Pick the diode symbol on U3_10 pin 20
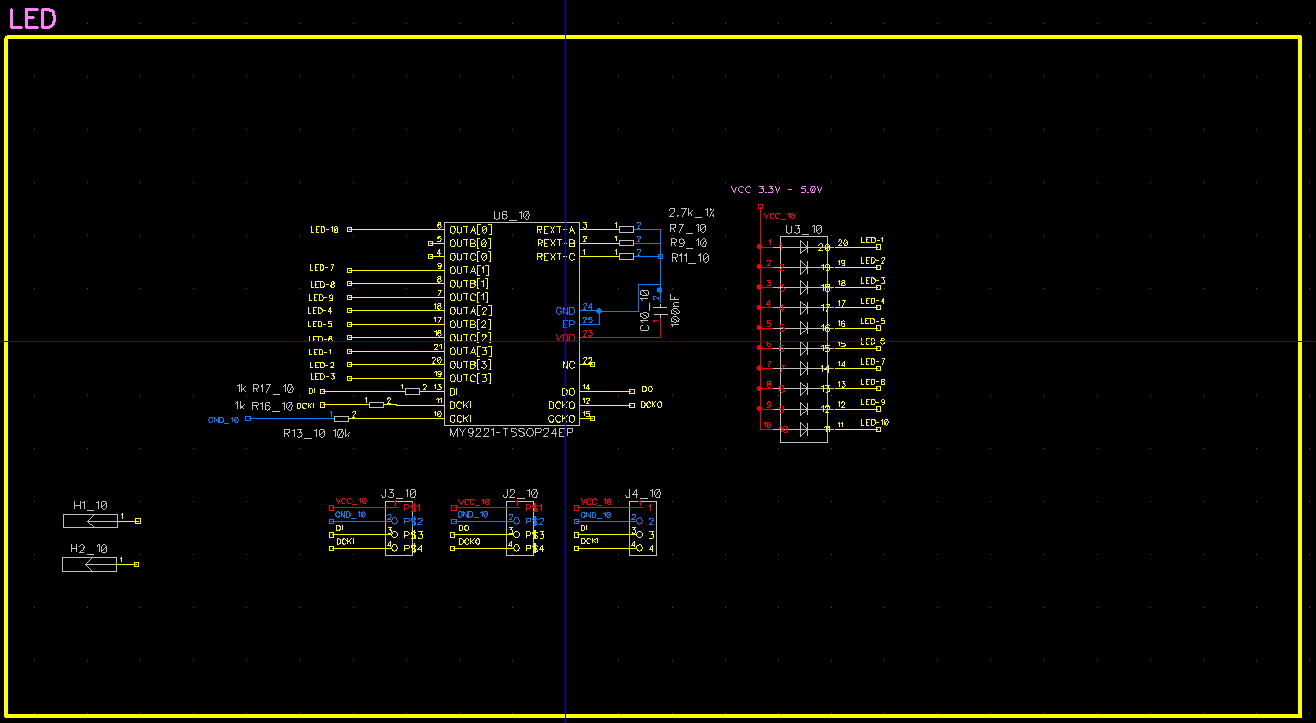The width and height of the screenshot is (1316, 723). click(804, 246)
